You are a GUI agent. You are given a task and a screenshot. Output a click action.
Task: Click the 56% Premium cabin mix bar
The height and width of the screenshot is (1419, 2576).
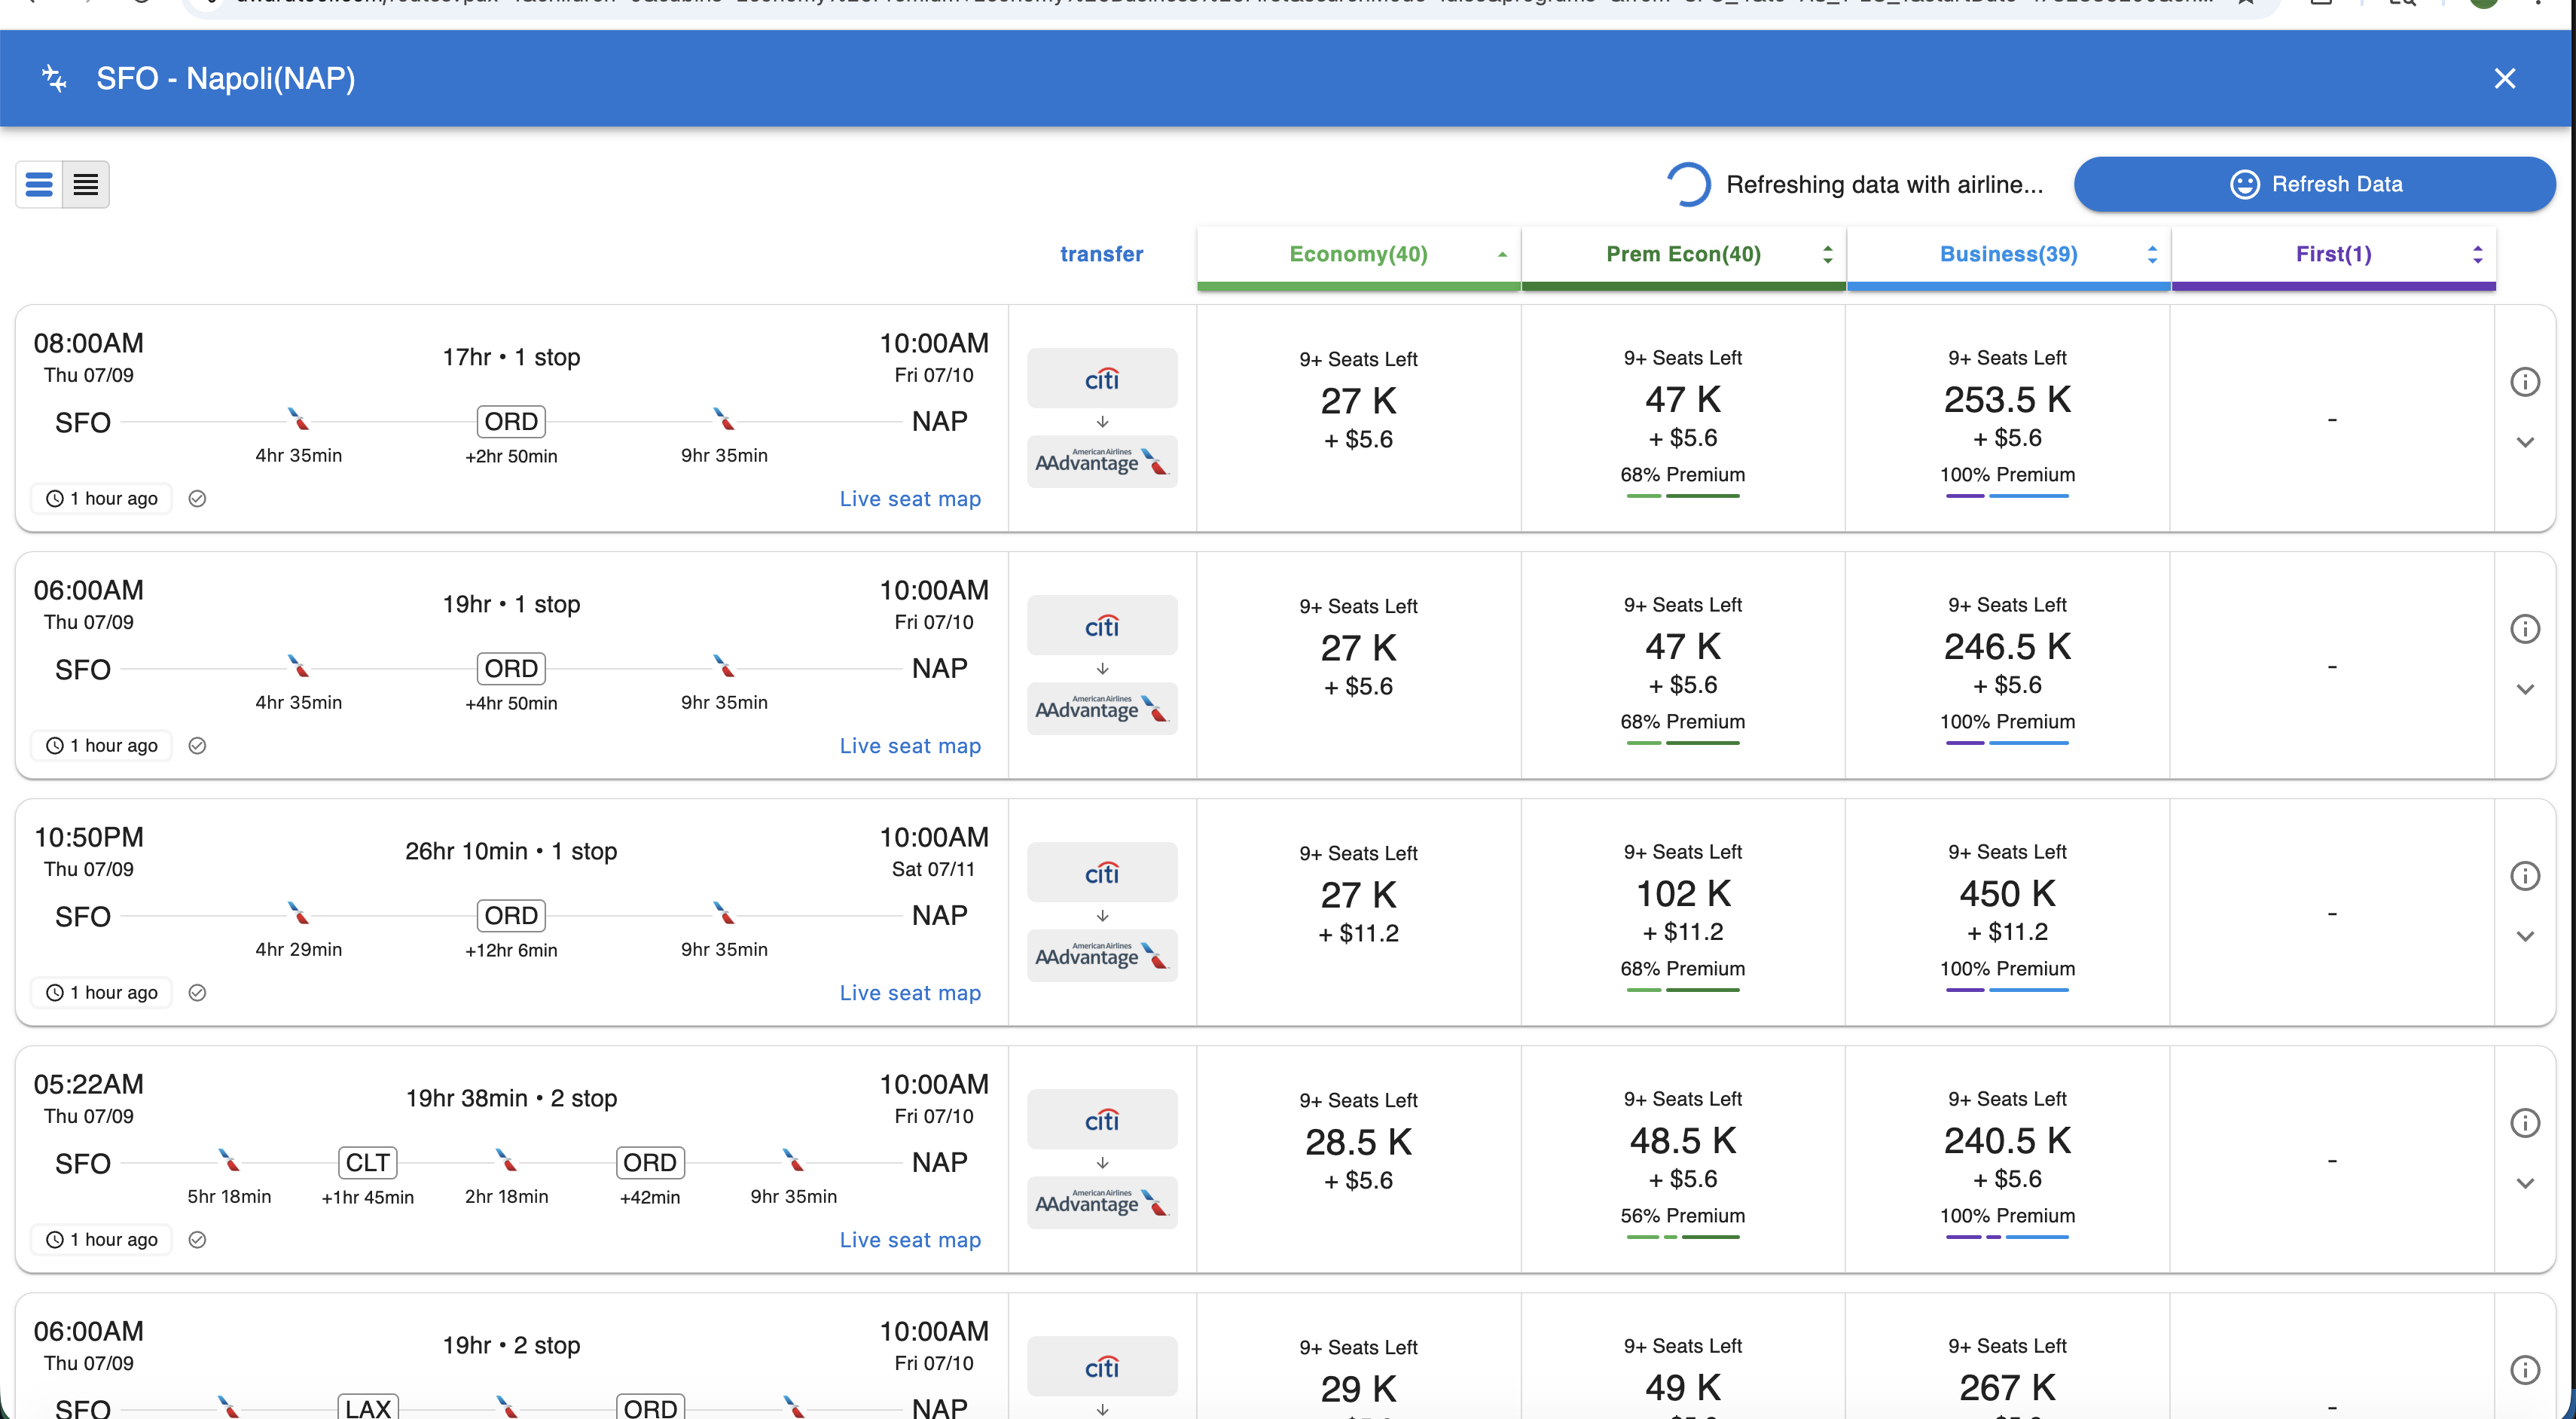(x=1683, y=1237)
